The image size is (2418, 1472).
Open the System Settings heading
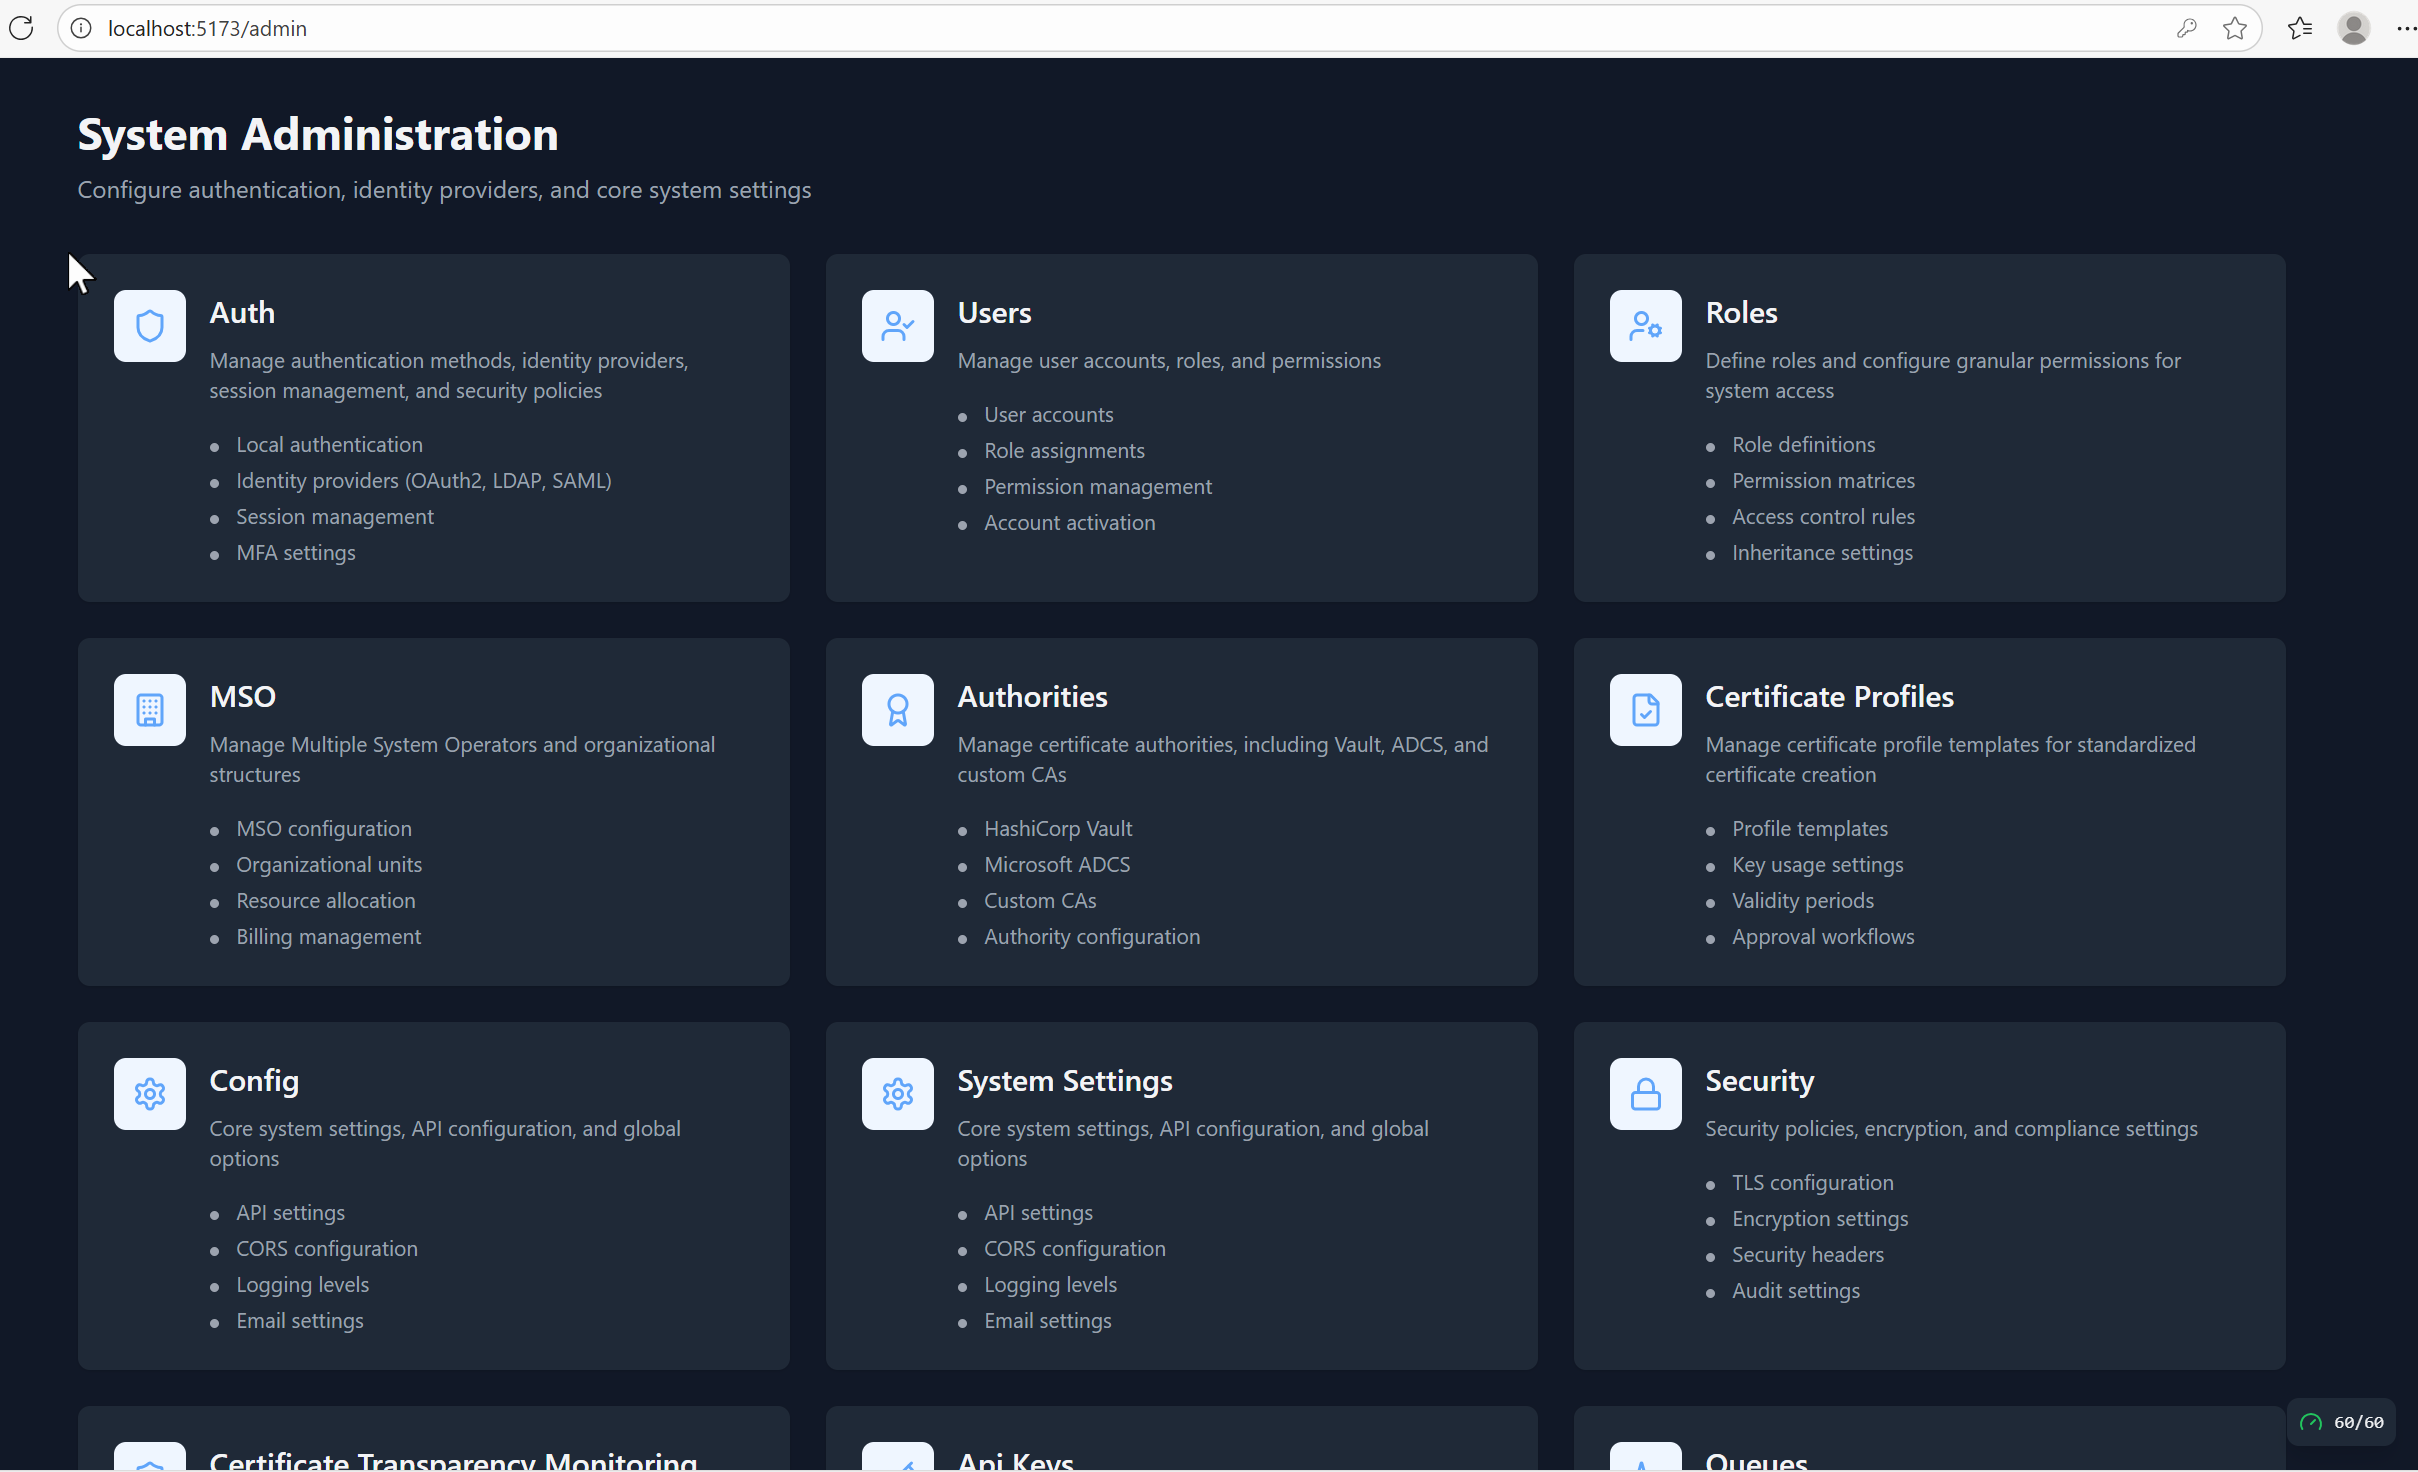(1064, 1080)
